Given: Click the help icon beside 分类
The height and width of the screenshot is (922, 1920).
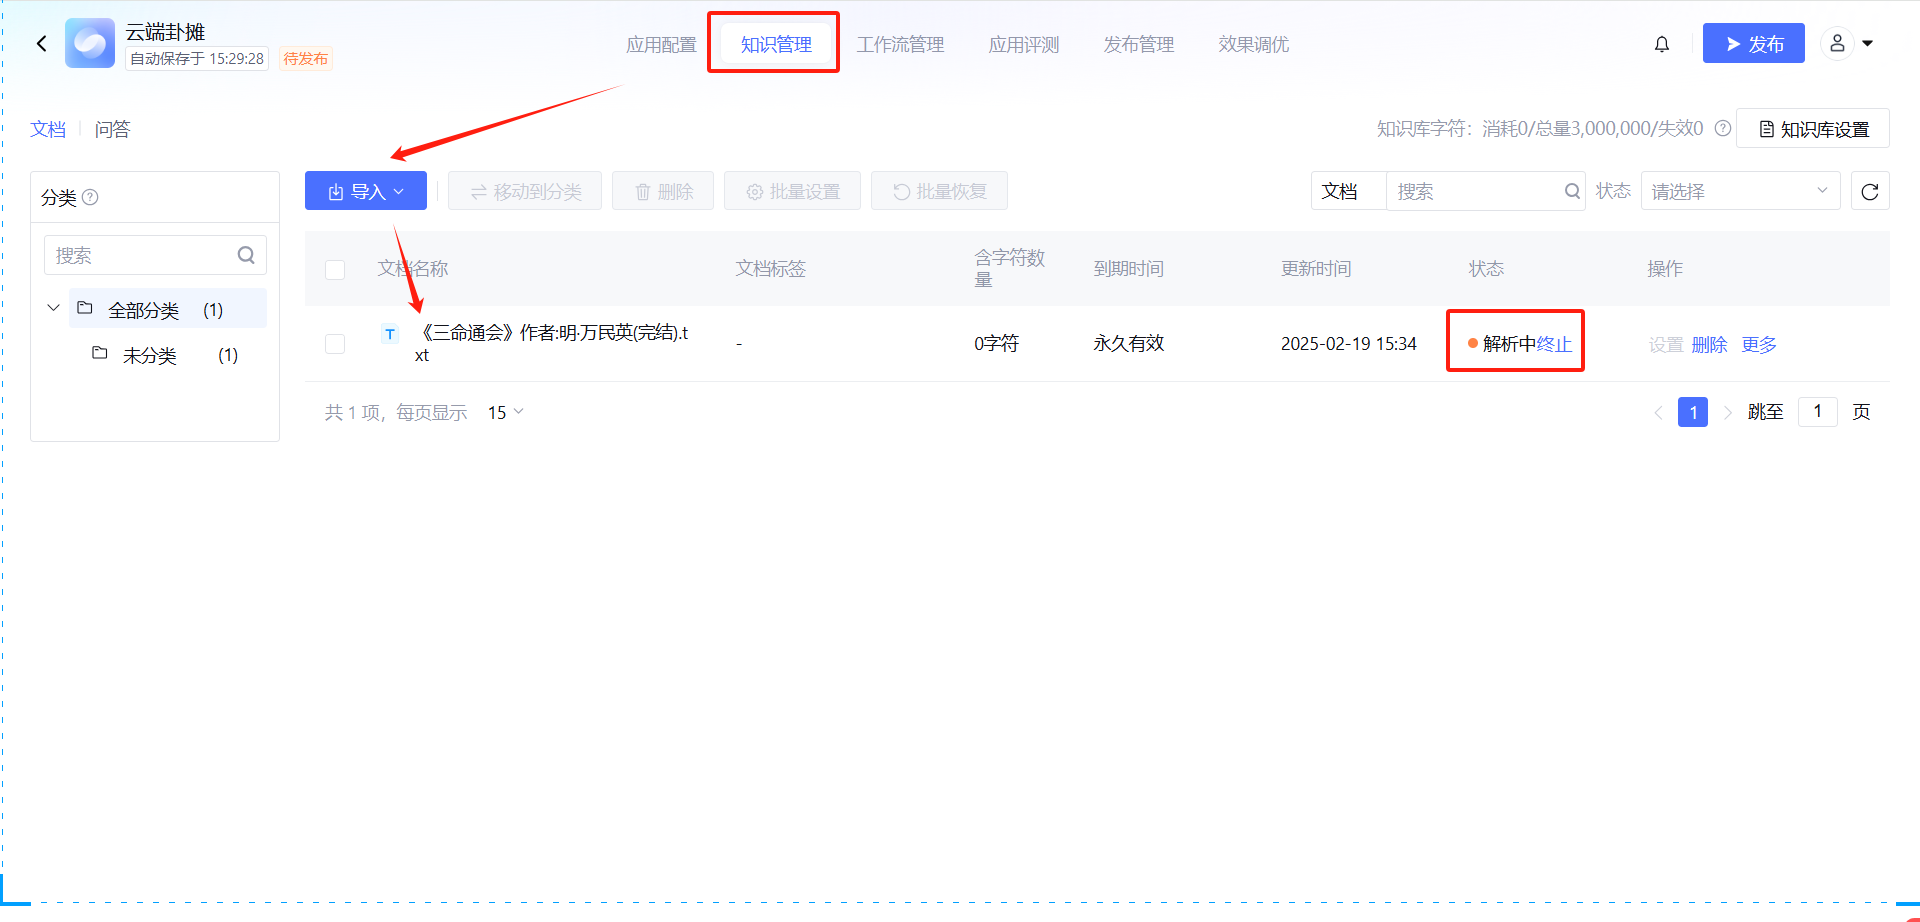Looking at the screenshot, I should point(90,197).
